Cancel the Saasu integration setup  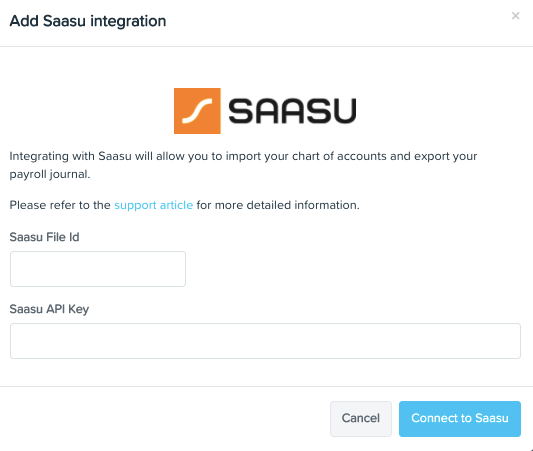point(361,418)
